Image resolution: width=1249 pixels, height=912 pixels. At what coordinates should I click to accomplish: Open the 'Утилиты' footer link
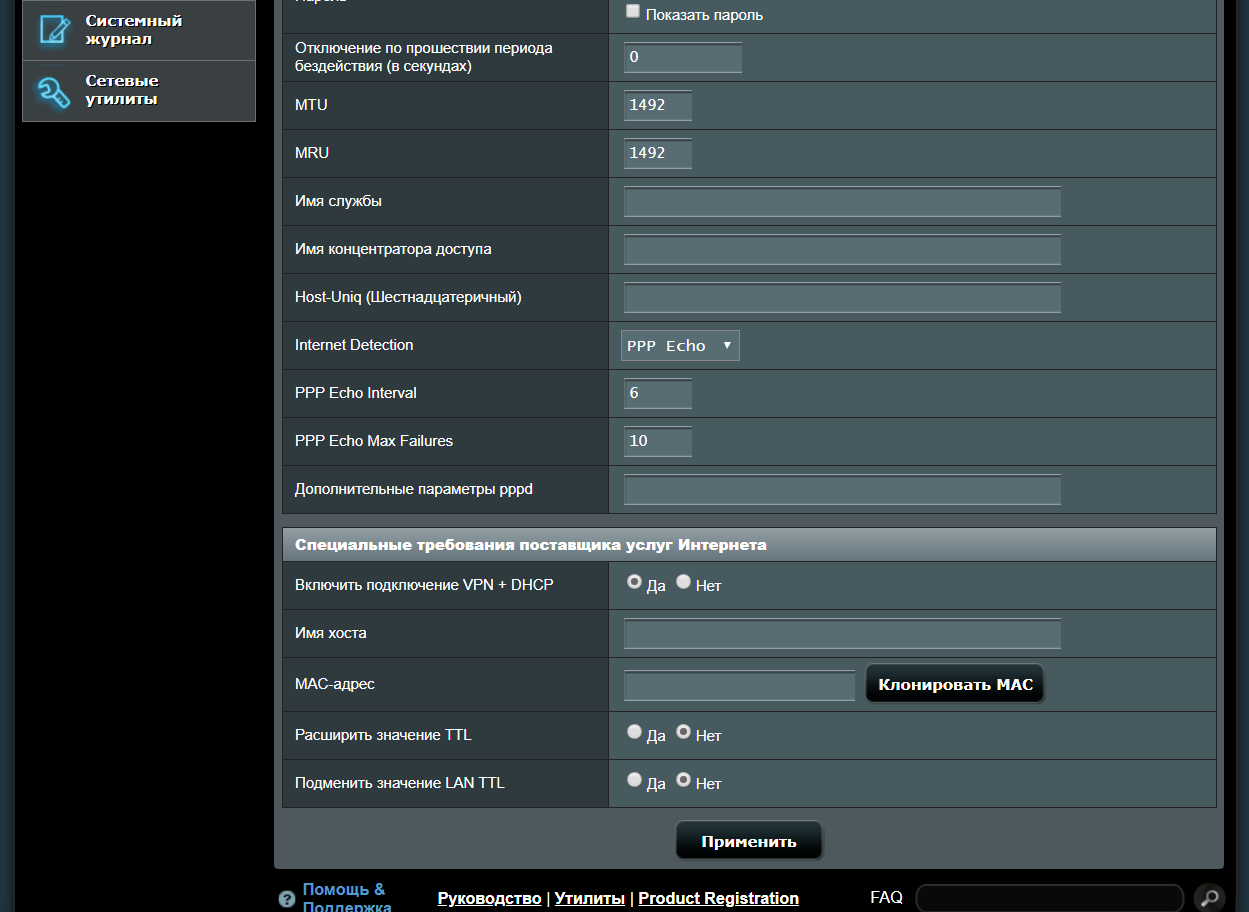click(589, 898)
